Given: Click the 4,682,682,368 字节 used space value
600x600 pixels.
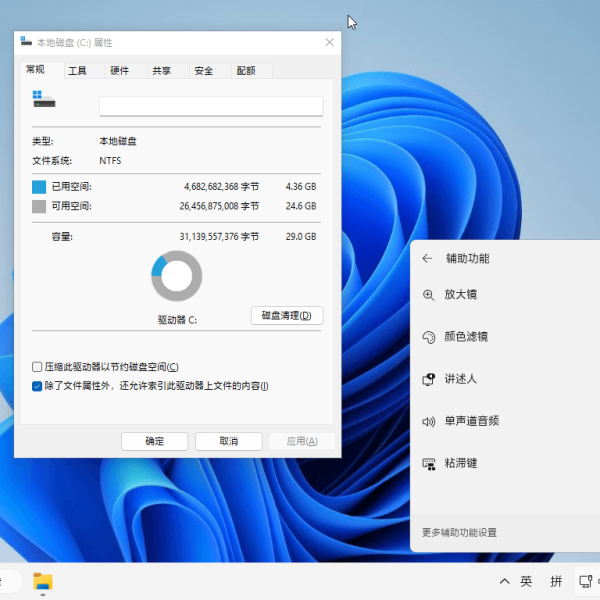Looking at the screenshot, I should click(x=221, y=187).
